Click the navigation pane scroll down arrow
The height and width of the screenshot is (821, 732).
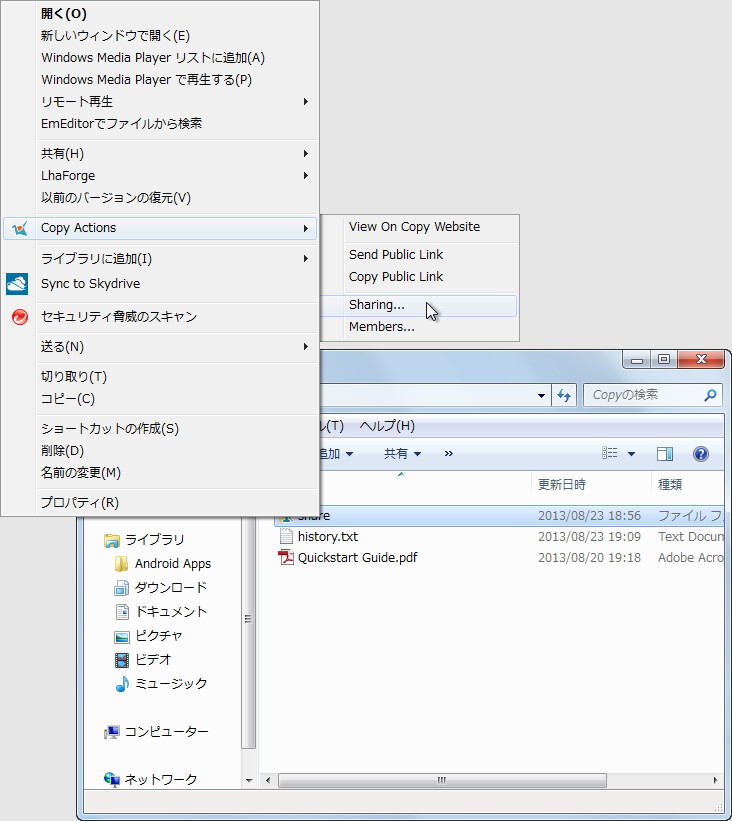[249, 780]
